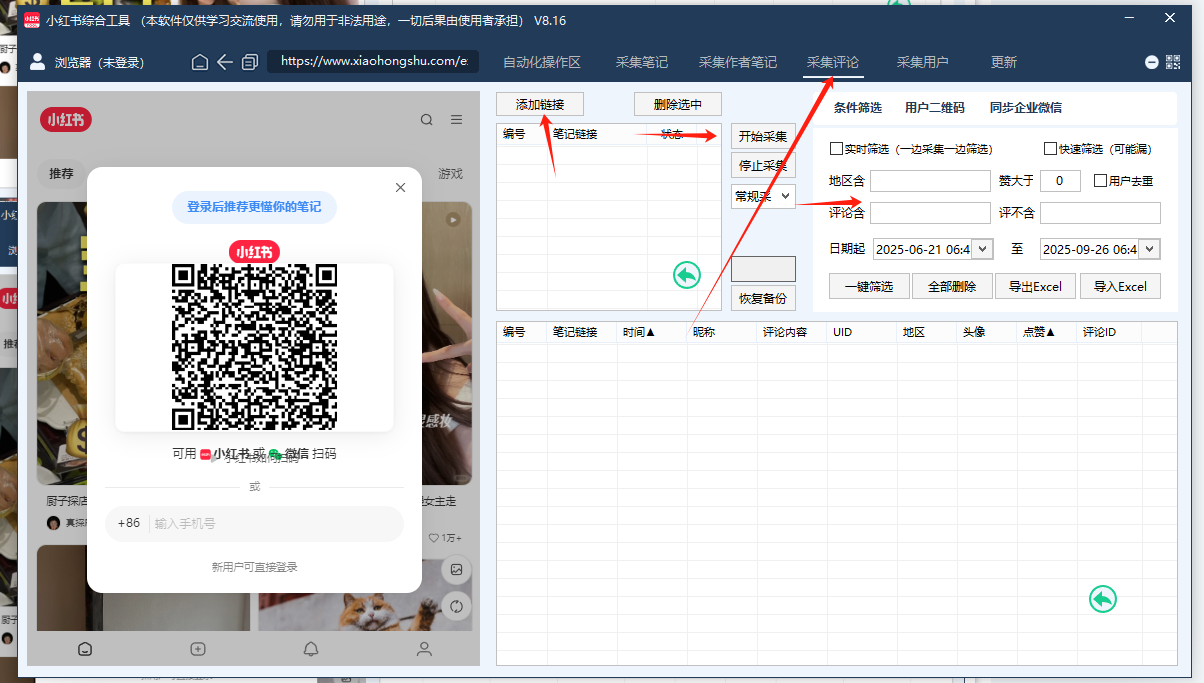Viewport: 1204px width, 683px height.
Task: Go to the 采集作者笔记 tab
Action: [738, 62]
